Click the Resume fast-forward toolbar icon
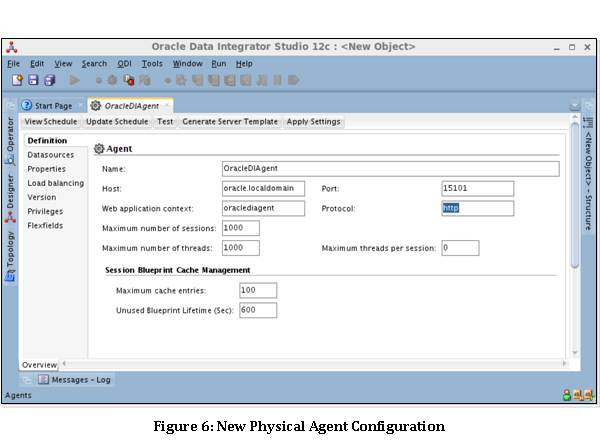This screenshot has height=443, width=600. [293, 80]
